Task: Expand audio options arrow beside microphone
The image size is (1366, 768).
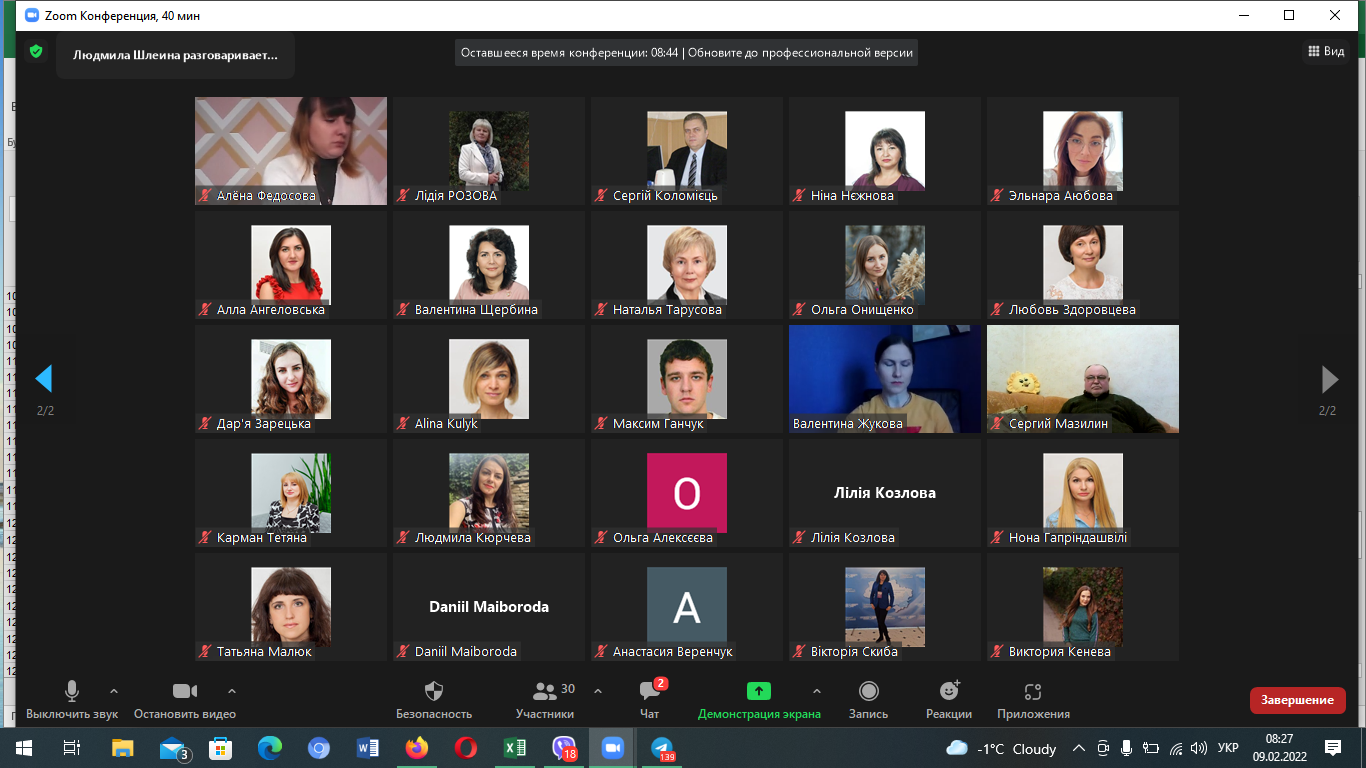Action: click(114, 691)
